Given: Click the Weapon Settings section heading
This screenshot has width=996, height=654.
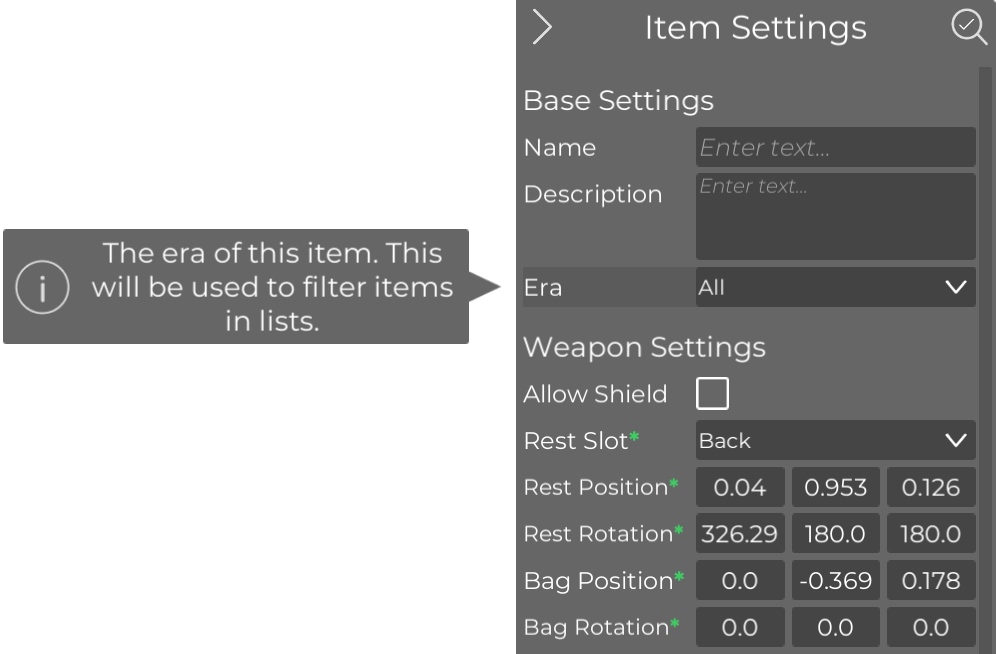Looking at the screenshot, I should 644,348.
